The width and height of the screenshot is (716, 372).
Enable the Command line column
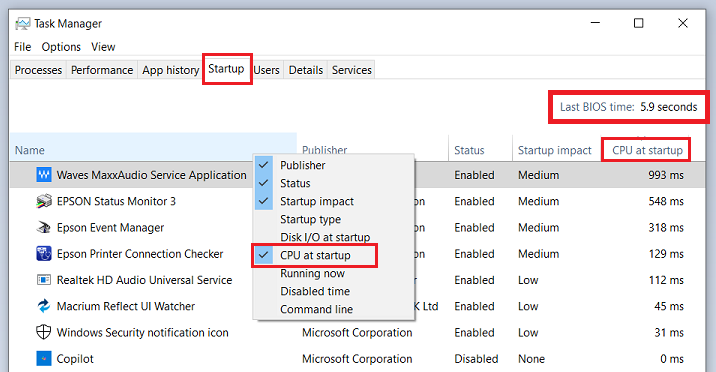pos(333,309)
